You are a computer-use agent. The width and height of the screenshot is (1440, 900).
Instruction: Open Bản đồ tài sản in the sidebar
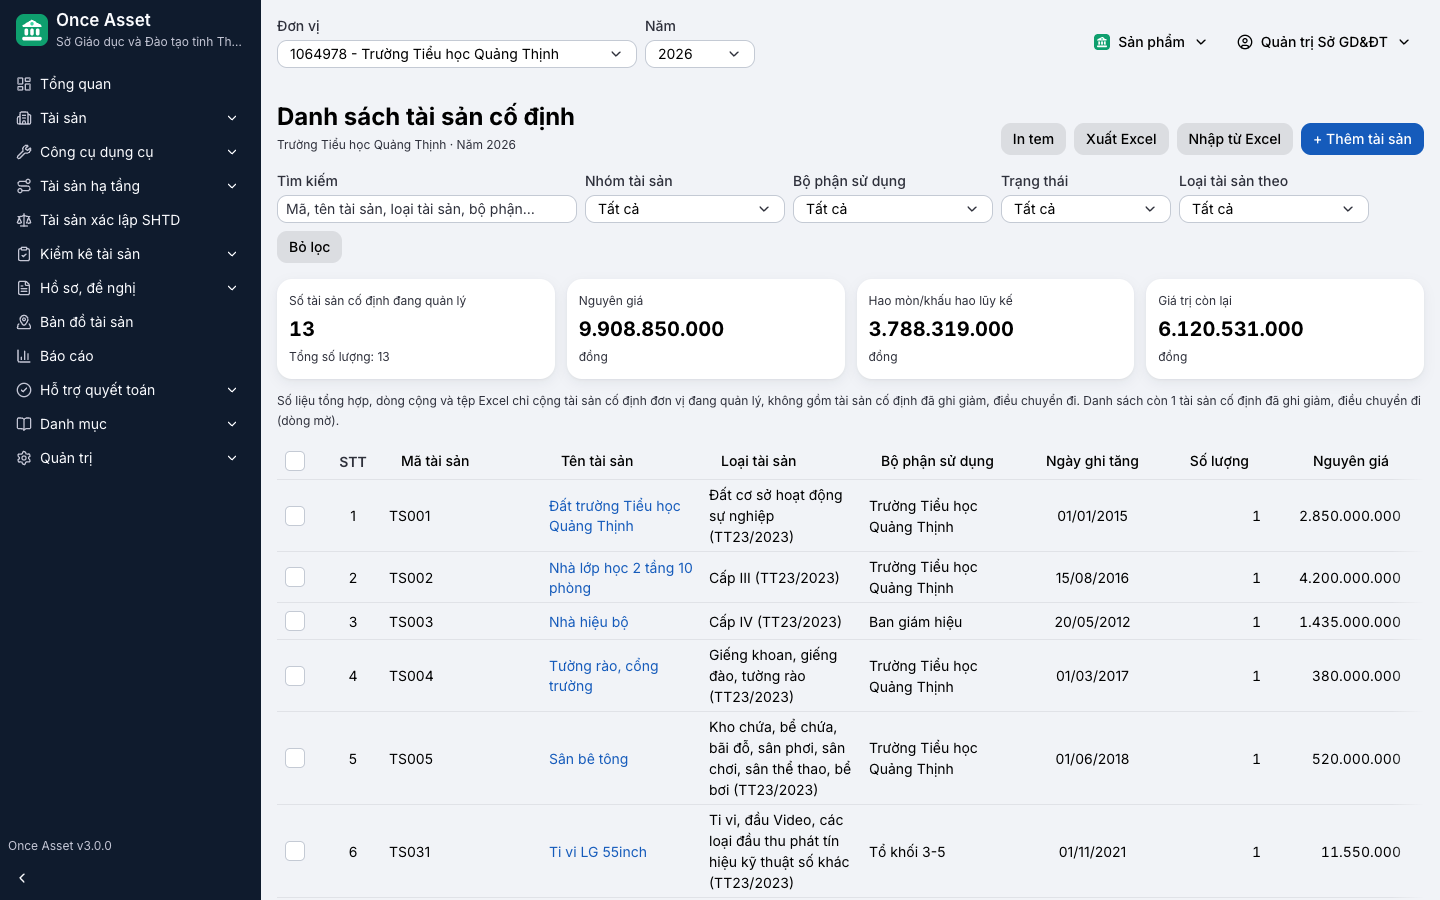pyautogui.click(x=130, y=322)
